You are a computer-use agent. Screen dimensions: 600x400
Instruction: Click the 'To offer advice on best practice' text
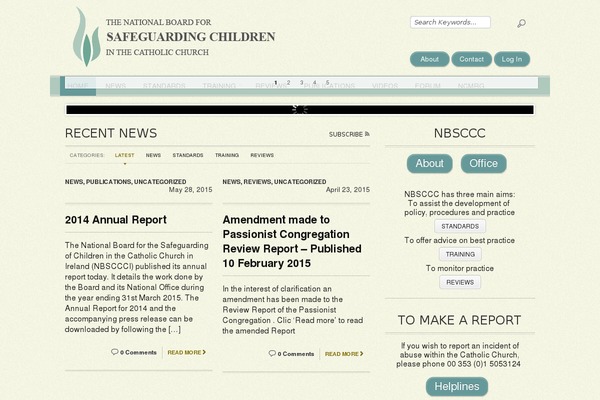[460, 240]
